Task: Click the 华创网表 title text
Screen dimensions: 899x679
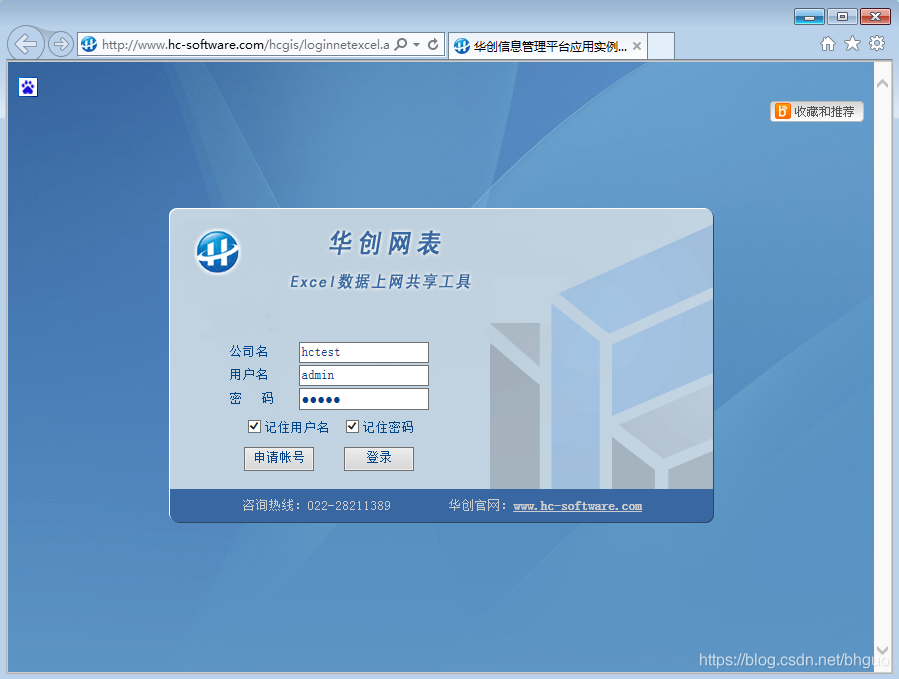Action: [385, 243]
